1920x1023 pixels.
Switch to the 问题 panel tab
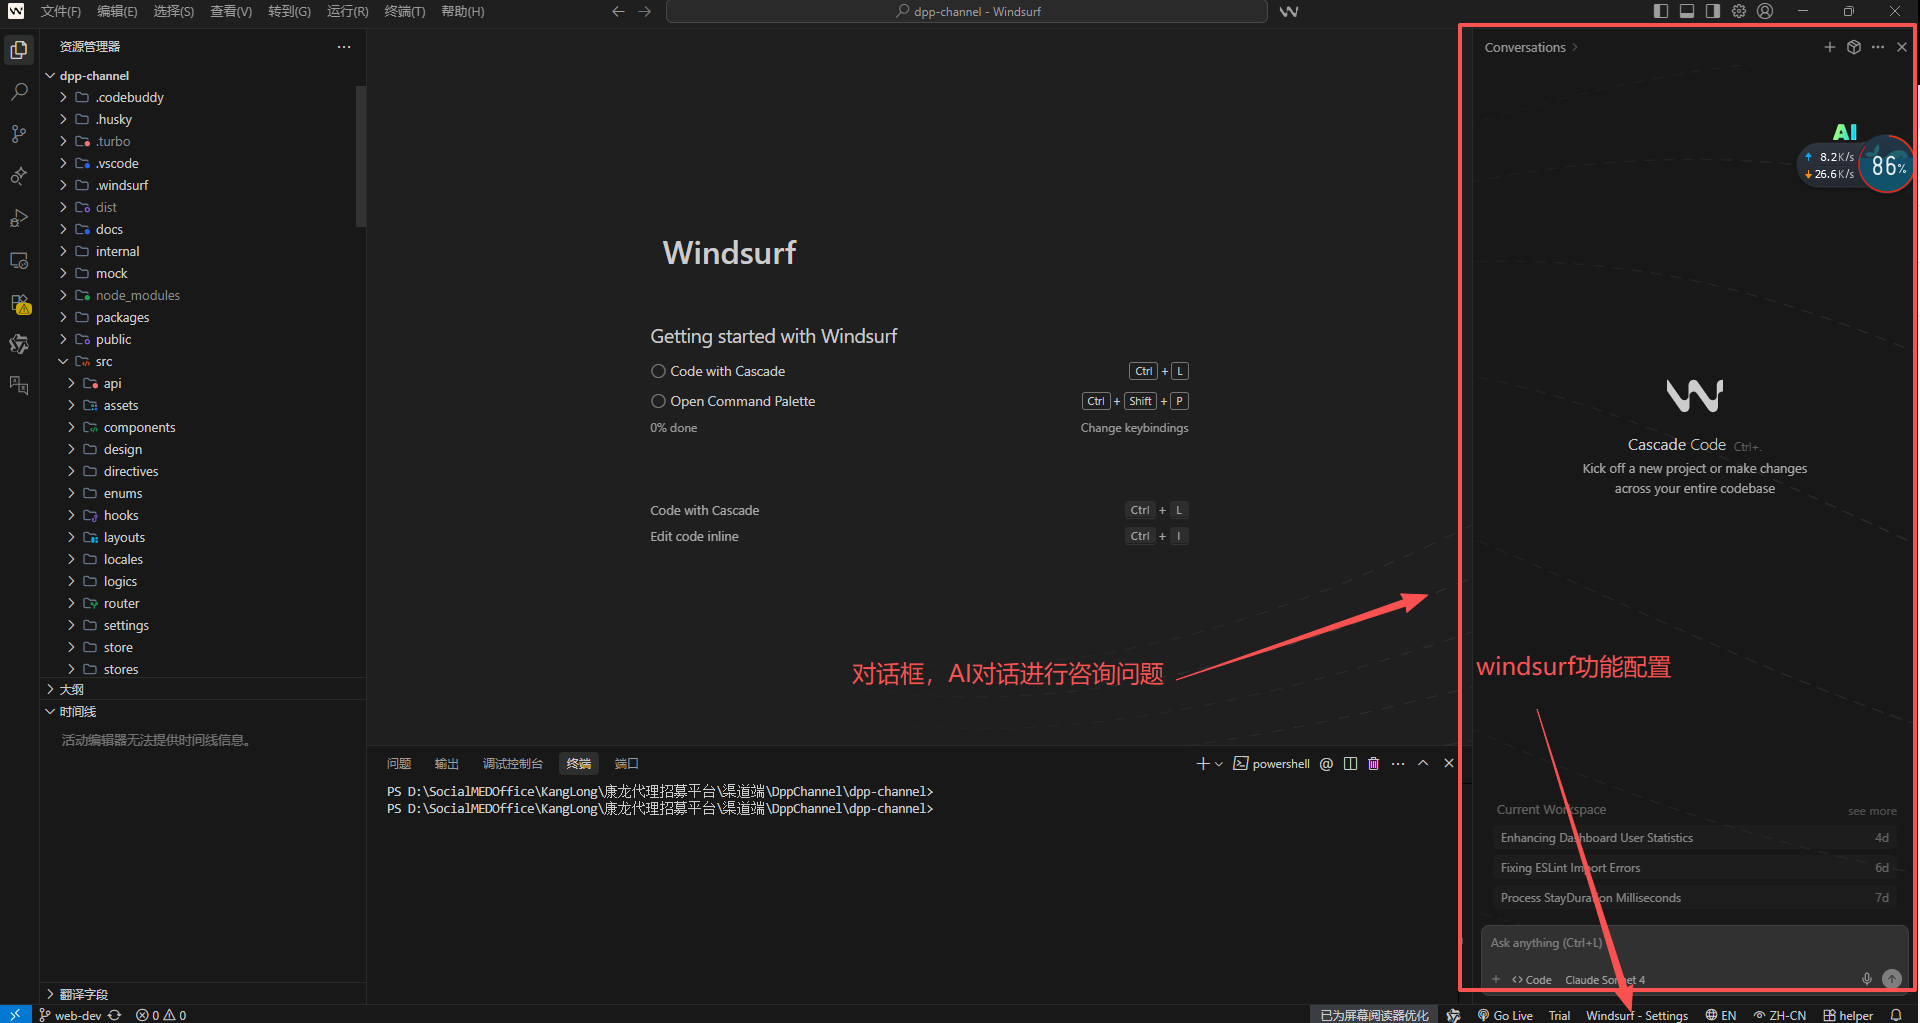pyautogui.click(x=399, y=764)
